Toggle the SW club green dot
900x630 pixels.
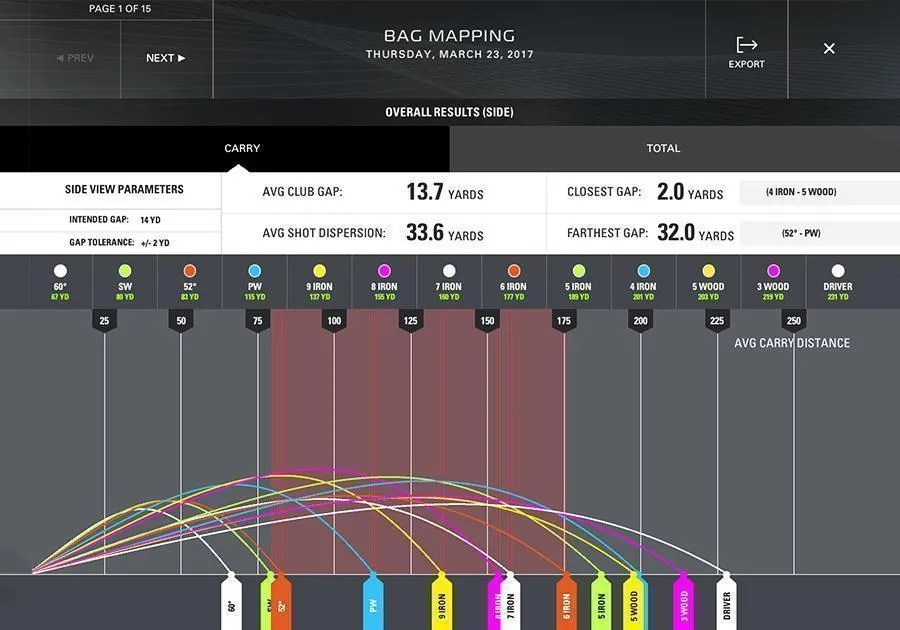pyautogui.click(x=125, y=271)
